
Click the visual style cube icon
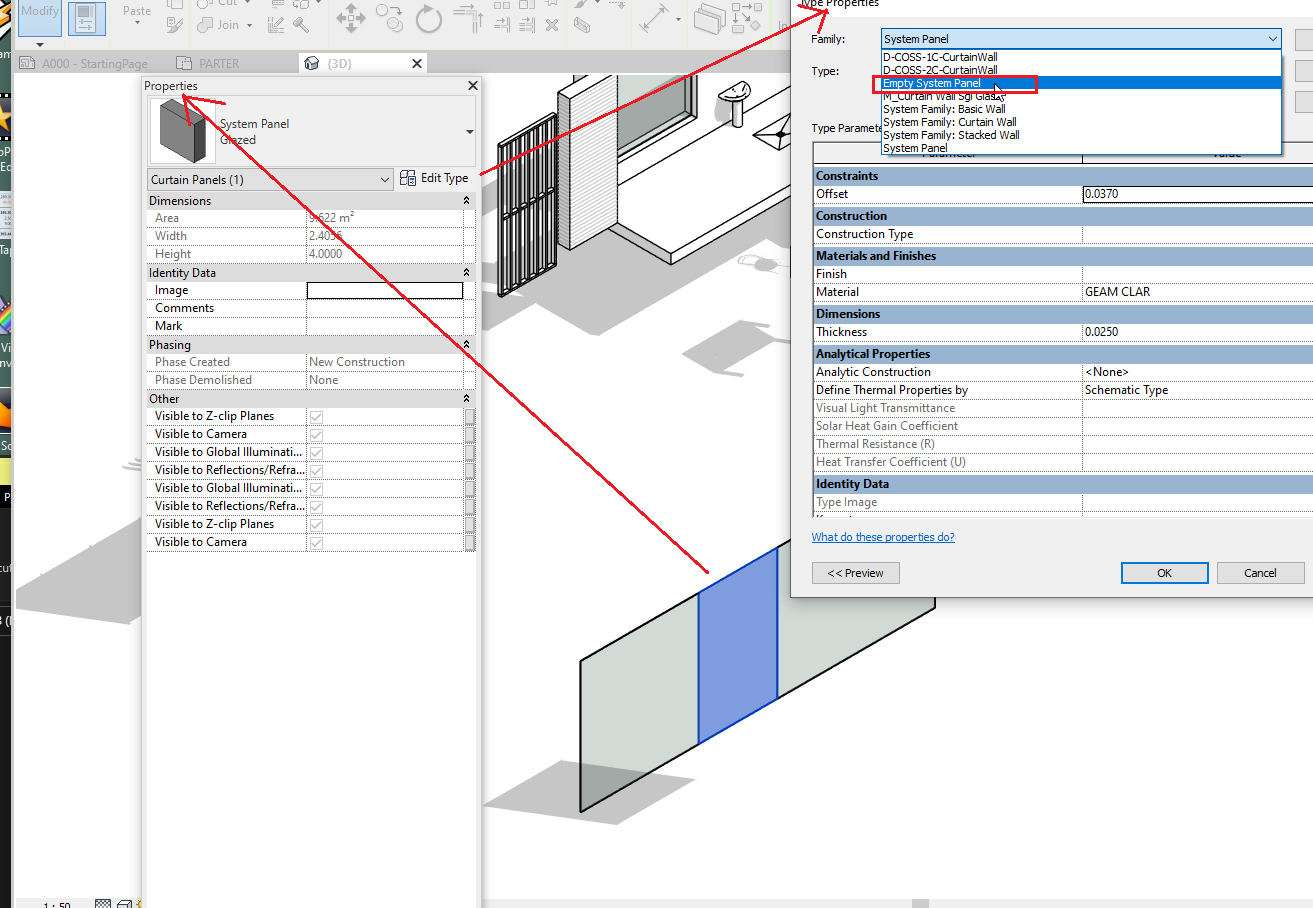(x=124, y=903)
